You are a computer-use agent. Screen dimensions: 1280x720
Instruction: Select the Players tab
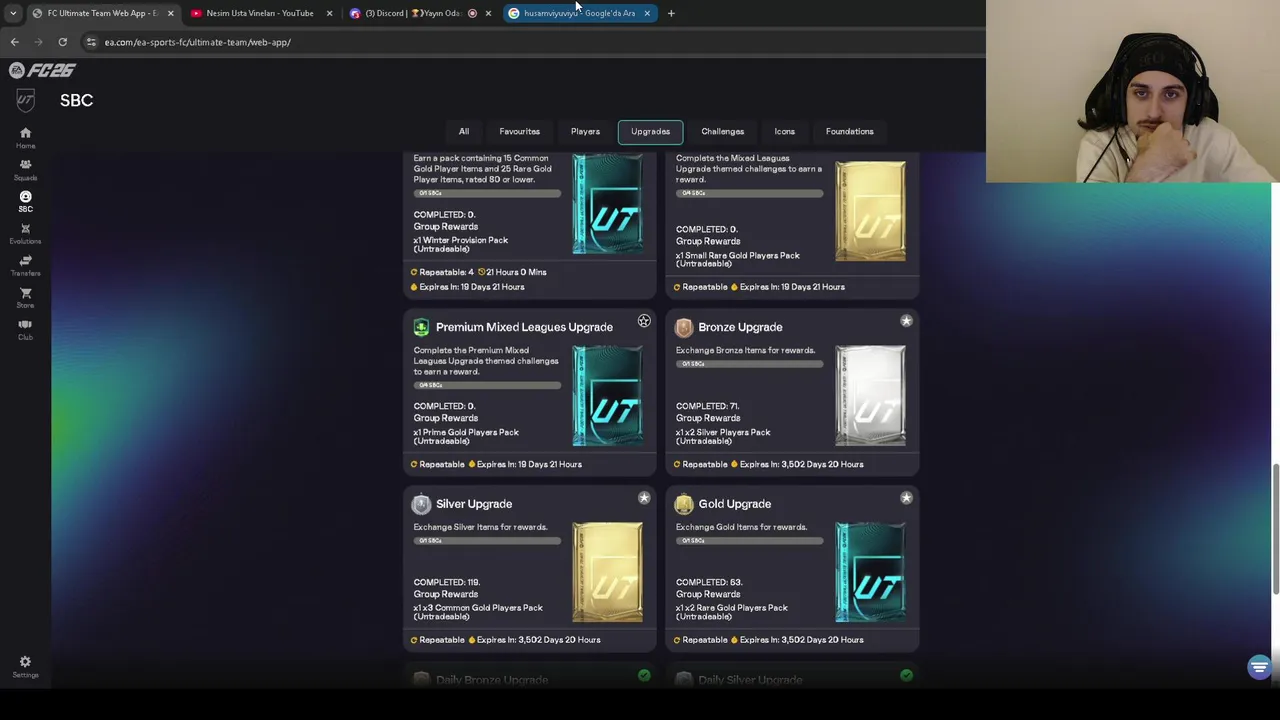(585, 131)
